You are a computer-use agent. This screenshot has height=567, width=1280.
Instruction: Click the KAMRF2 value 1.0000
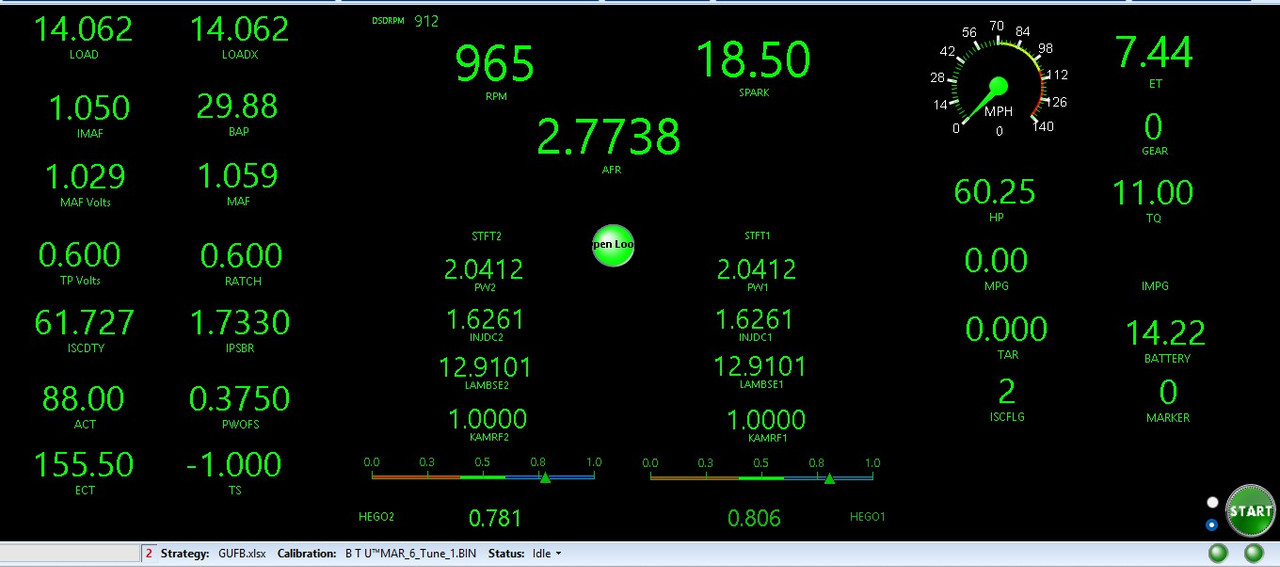(x=487, y=419)
